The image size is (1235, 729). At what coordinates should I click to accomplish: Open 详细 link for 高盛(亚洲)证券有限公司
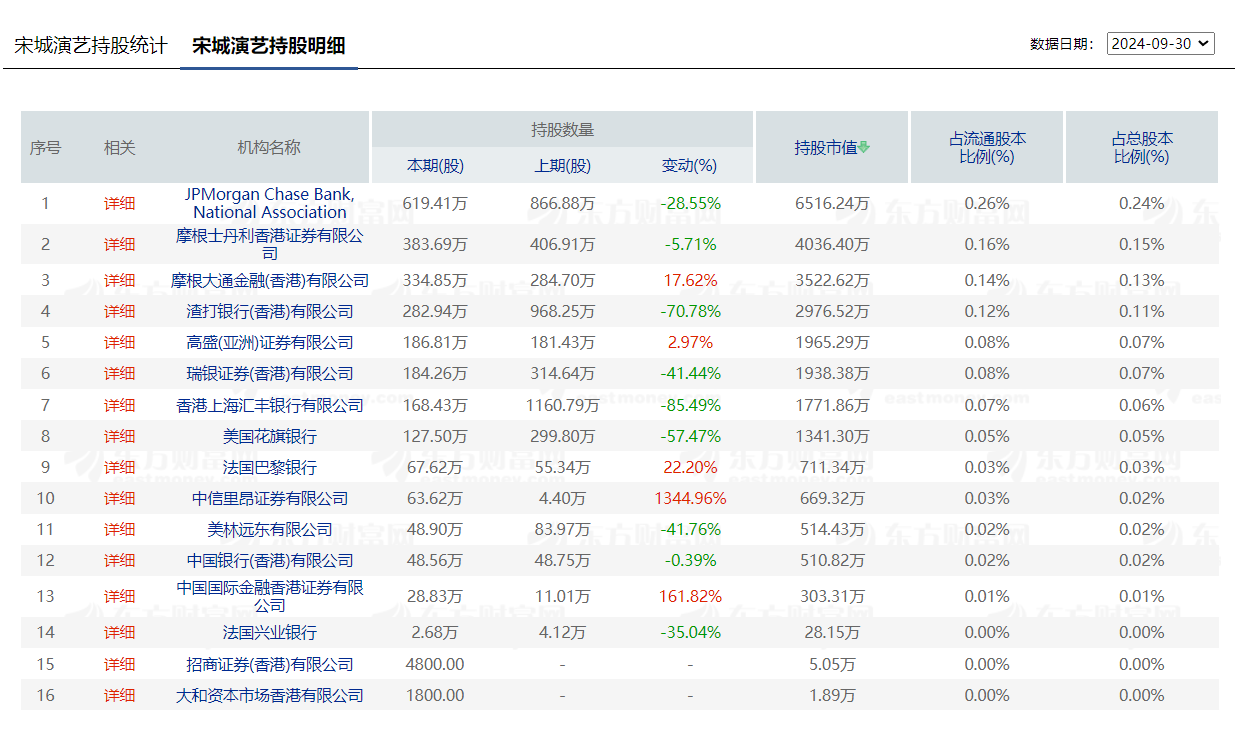[119, 342]
